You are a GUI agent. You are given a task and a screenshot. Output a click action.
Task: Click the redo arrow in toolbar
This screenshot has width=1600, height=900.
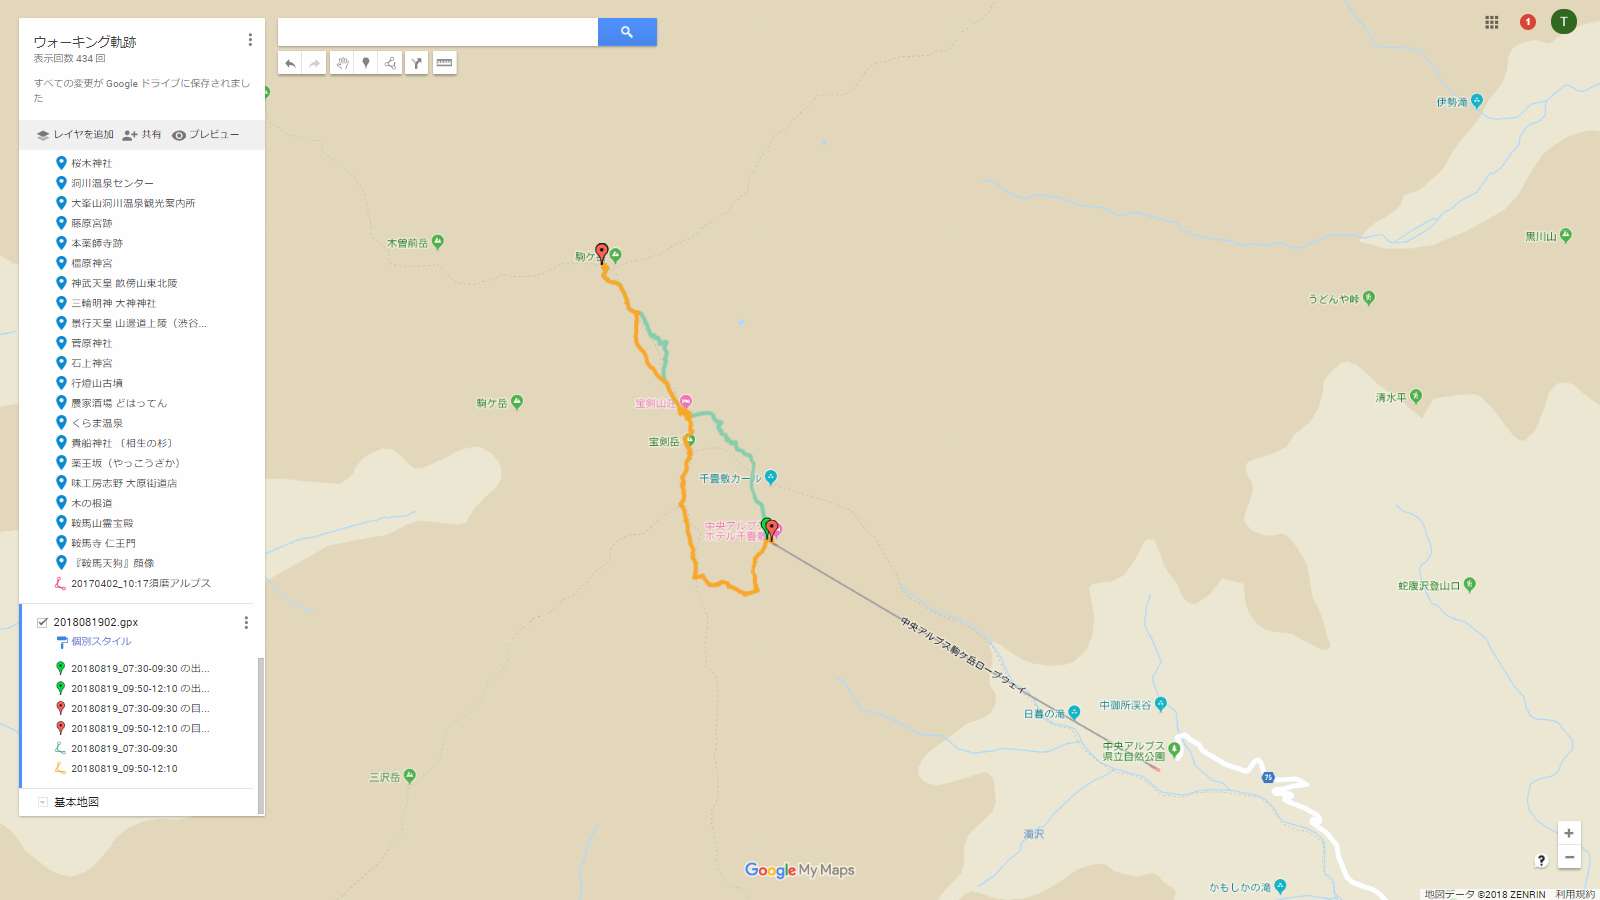click(x=314, y=63)
